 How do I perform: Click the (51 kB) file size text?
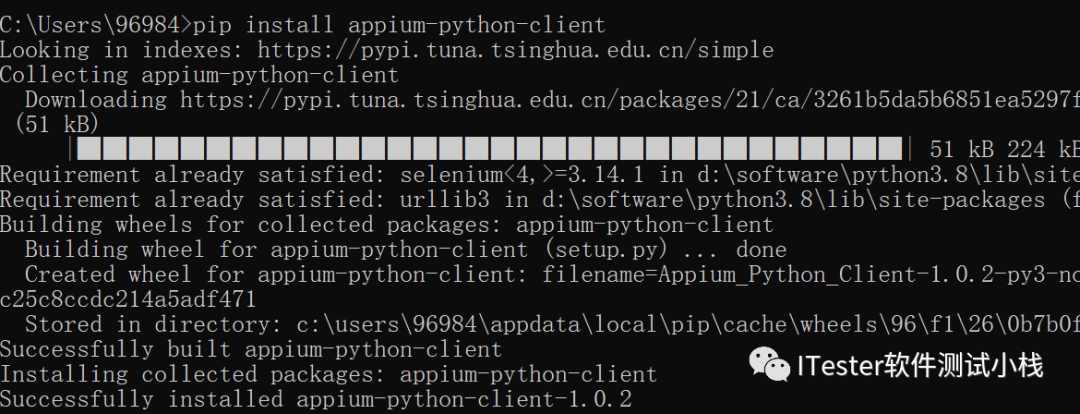point(57,125)
